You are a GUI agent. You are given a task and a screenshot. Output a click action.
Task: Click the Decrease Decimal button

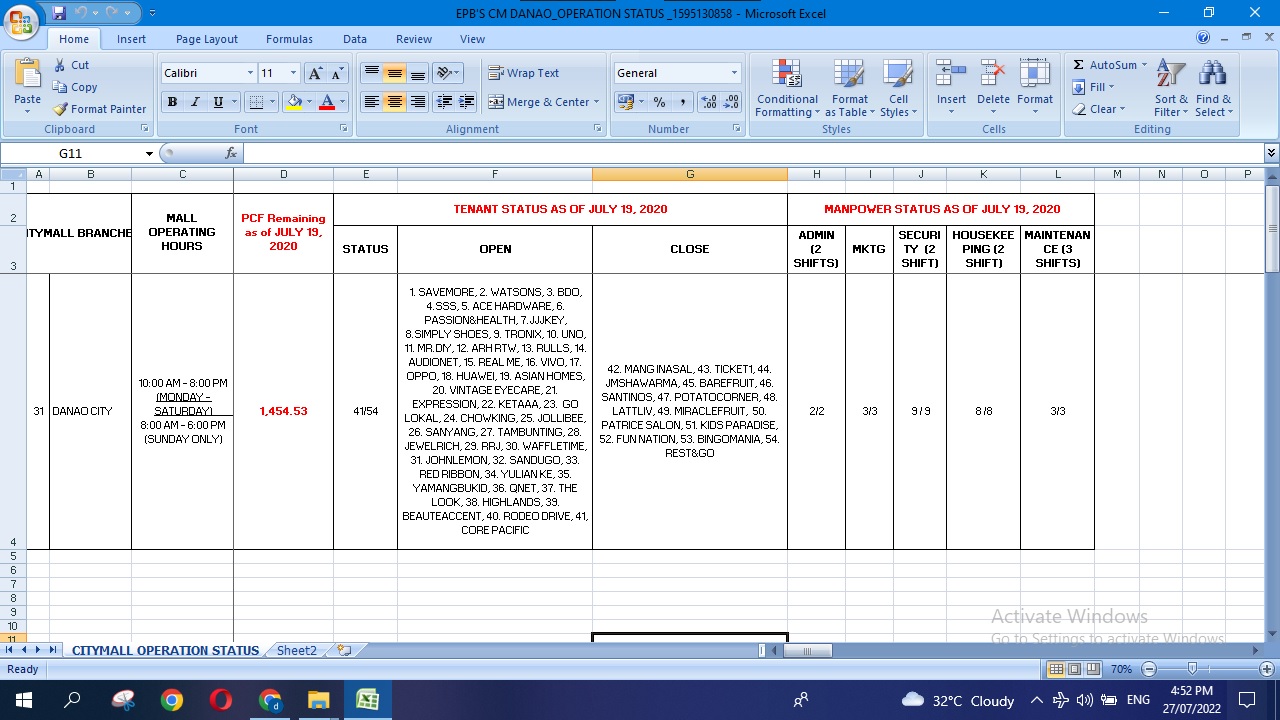[731, 102]
